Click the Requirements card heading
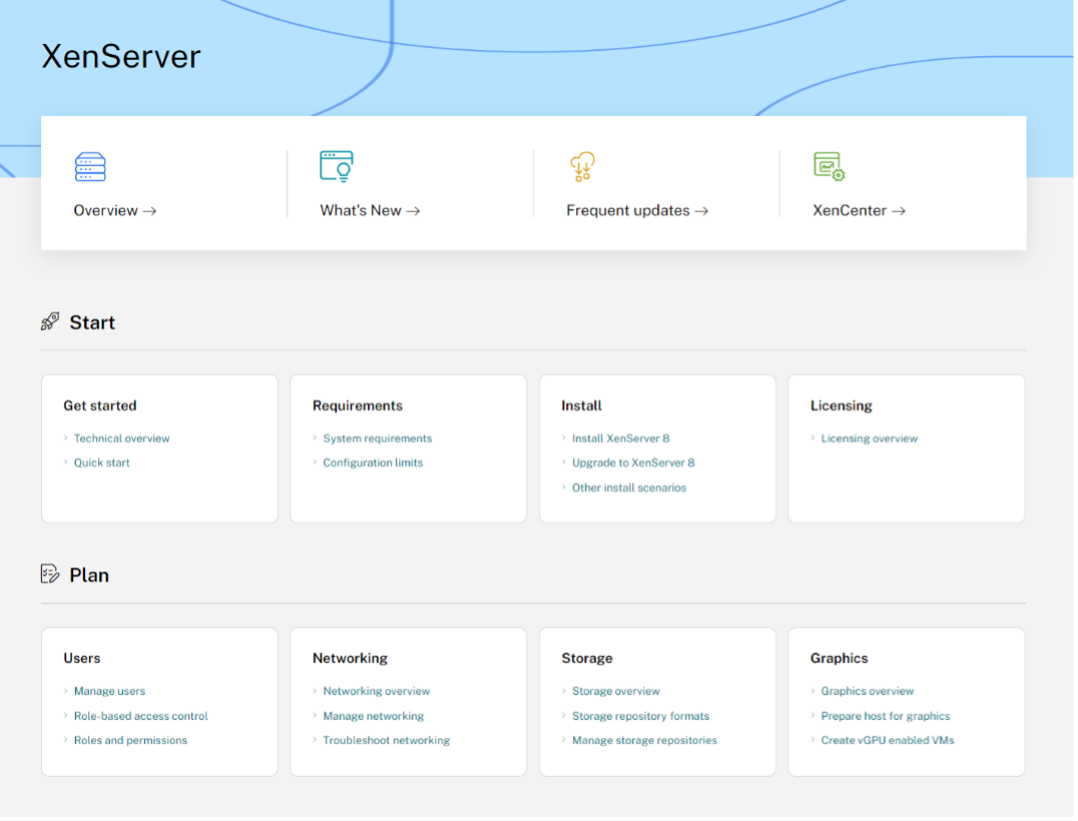The image size is (1078, 821). coord(358,406)
